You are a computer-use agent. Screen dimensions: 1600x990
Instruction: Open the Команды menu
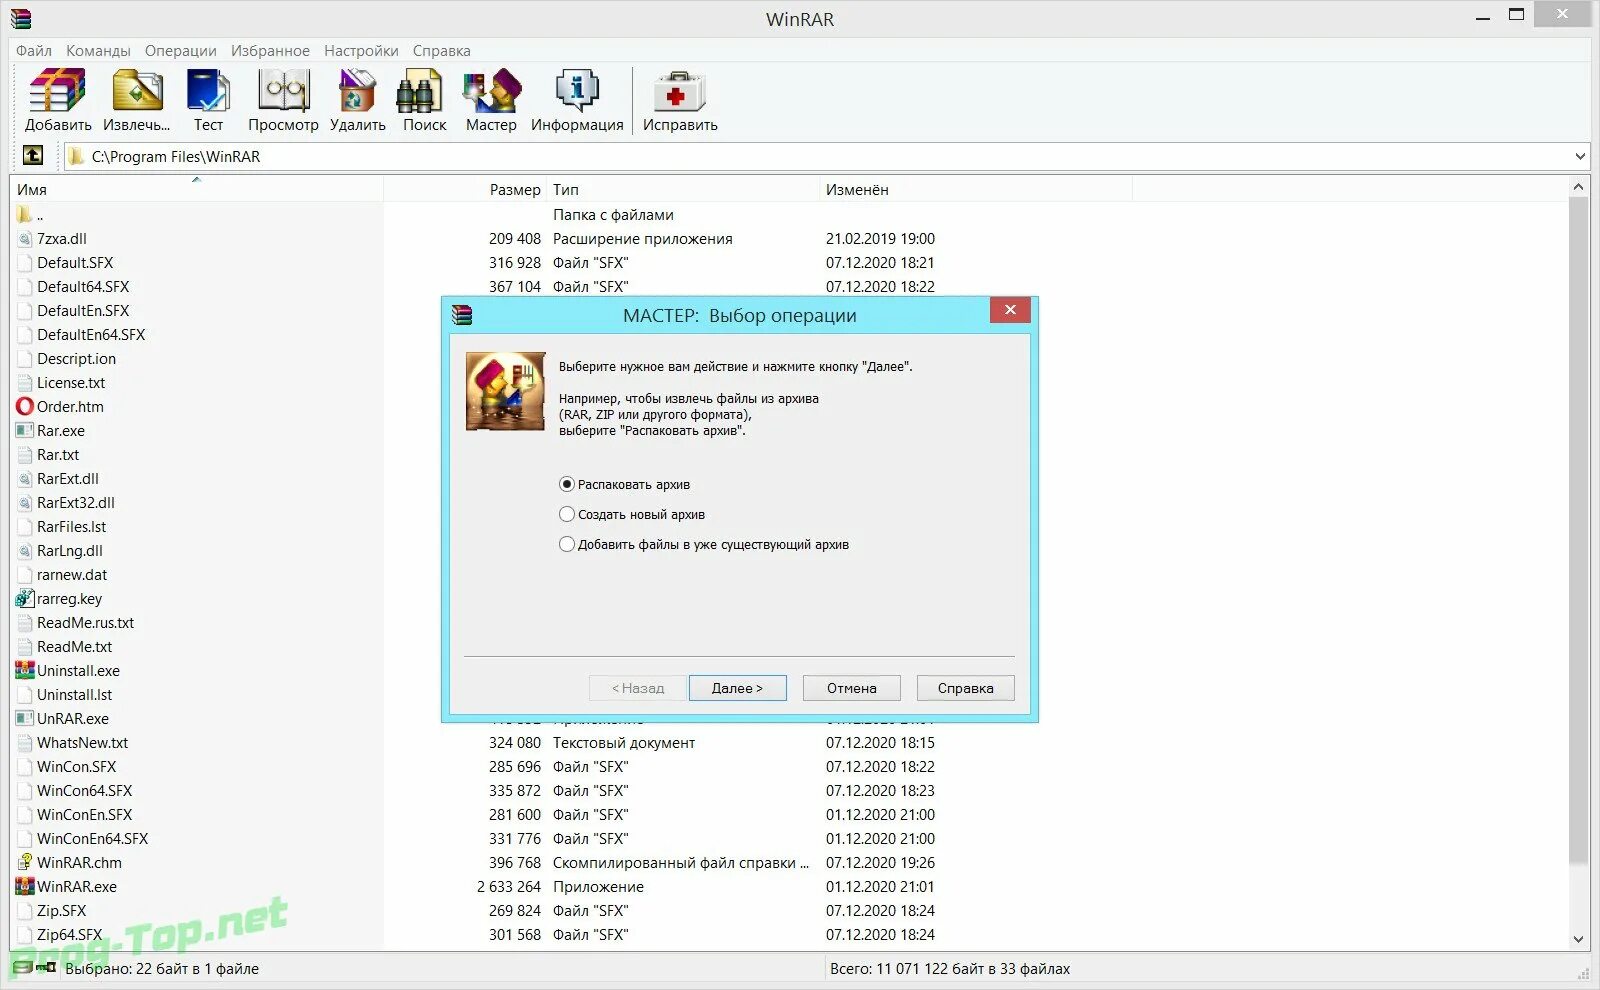point(98,51)
